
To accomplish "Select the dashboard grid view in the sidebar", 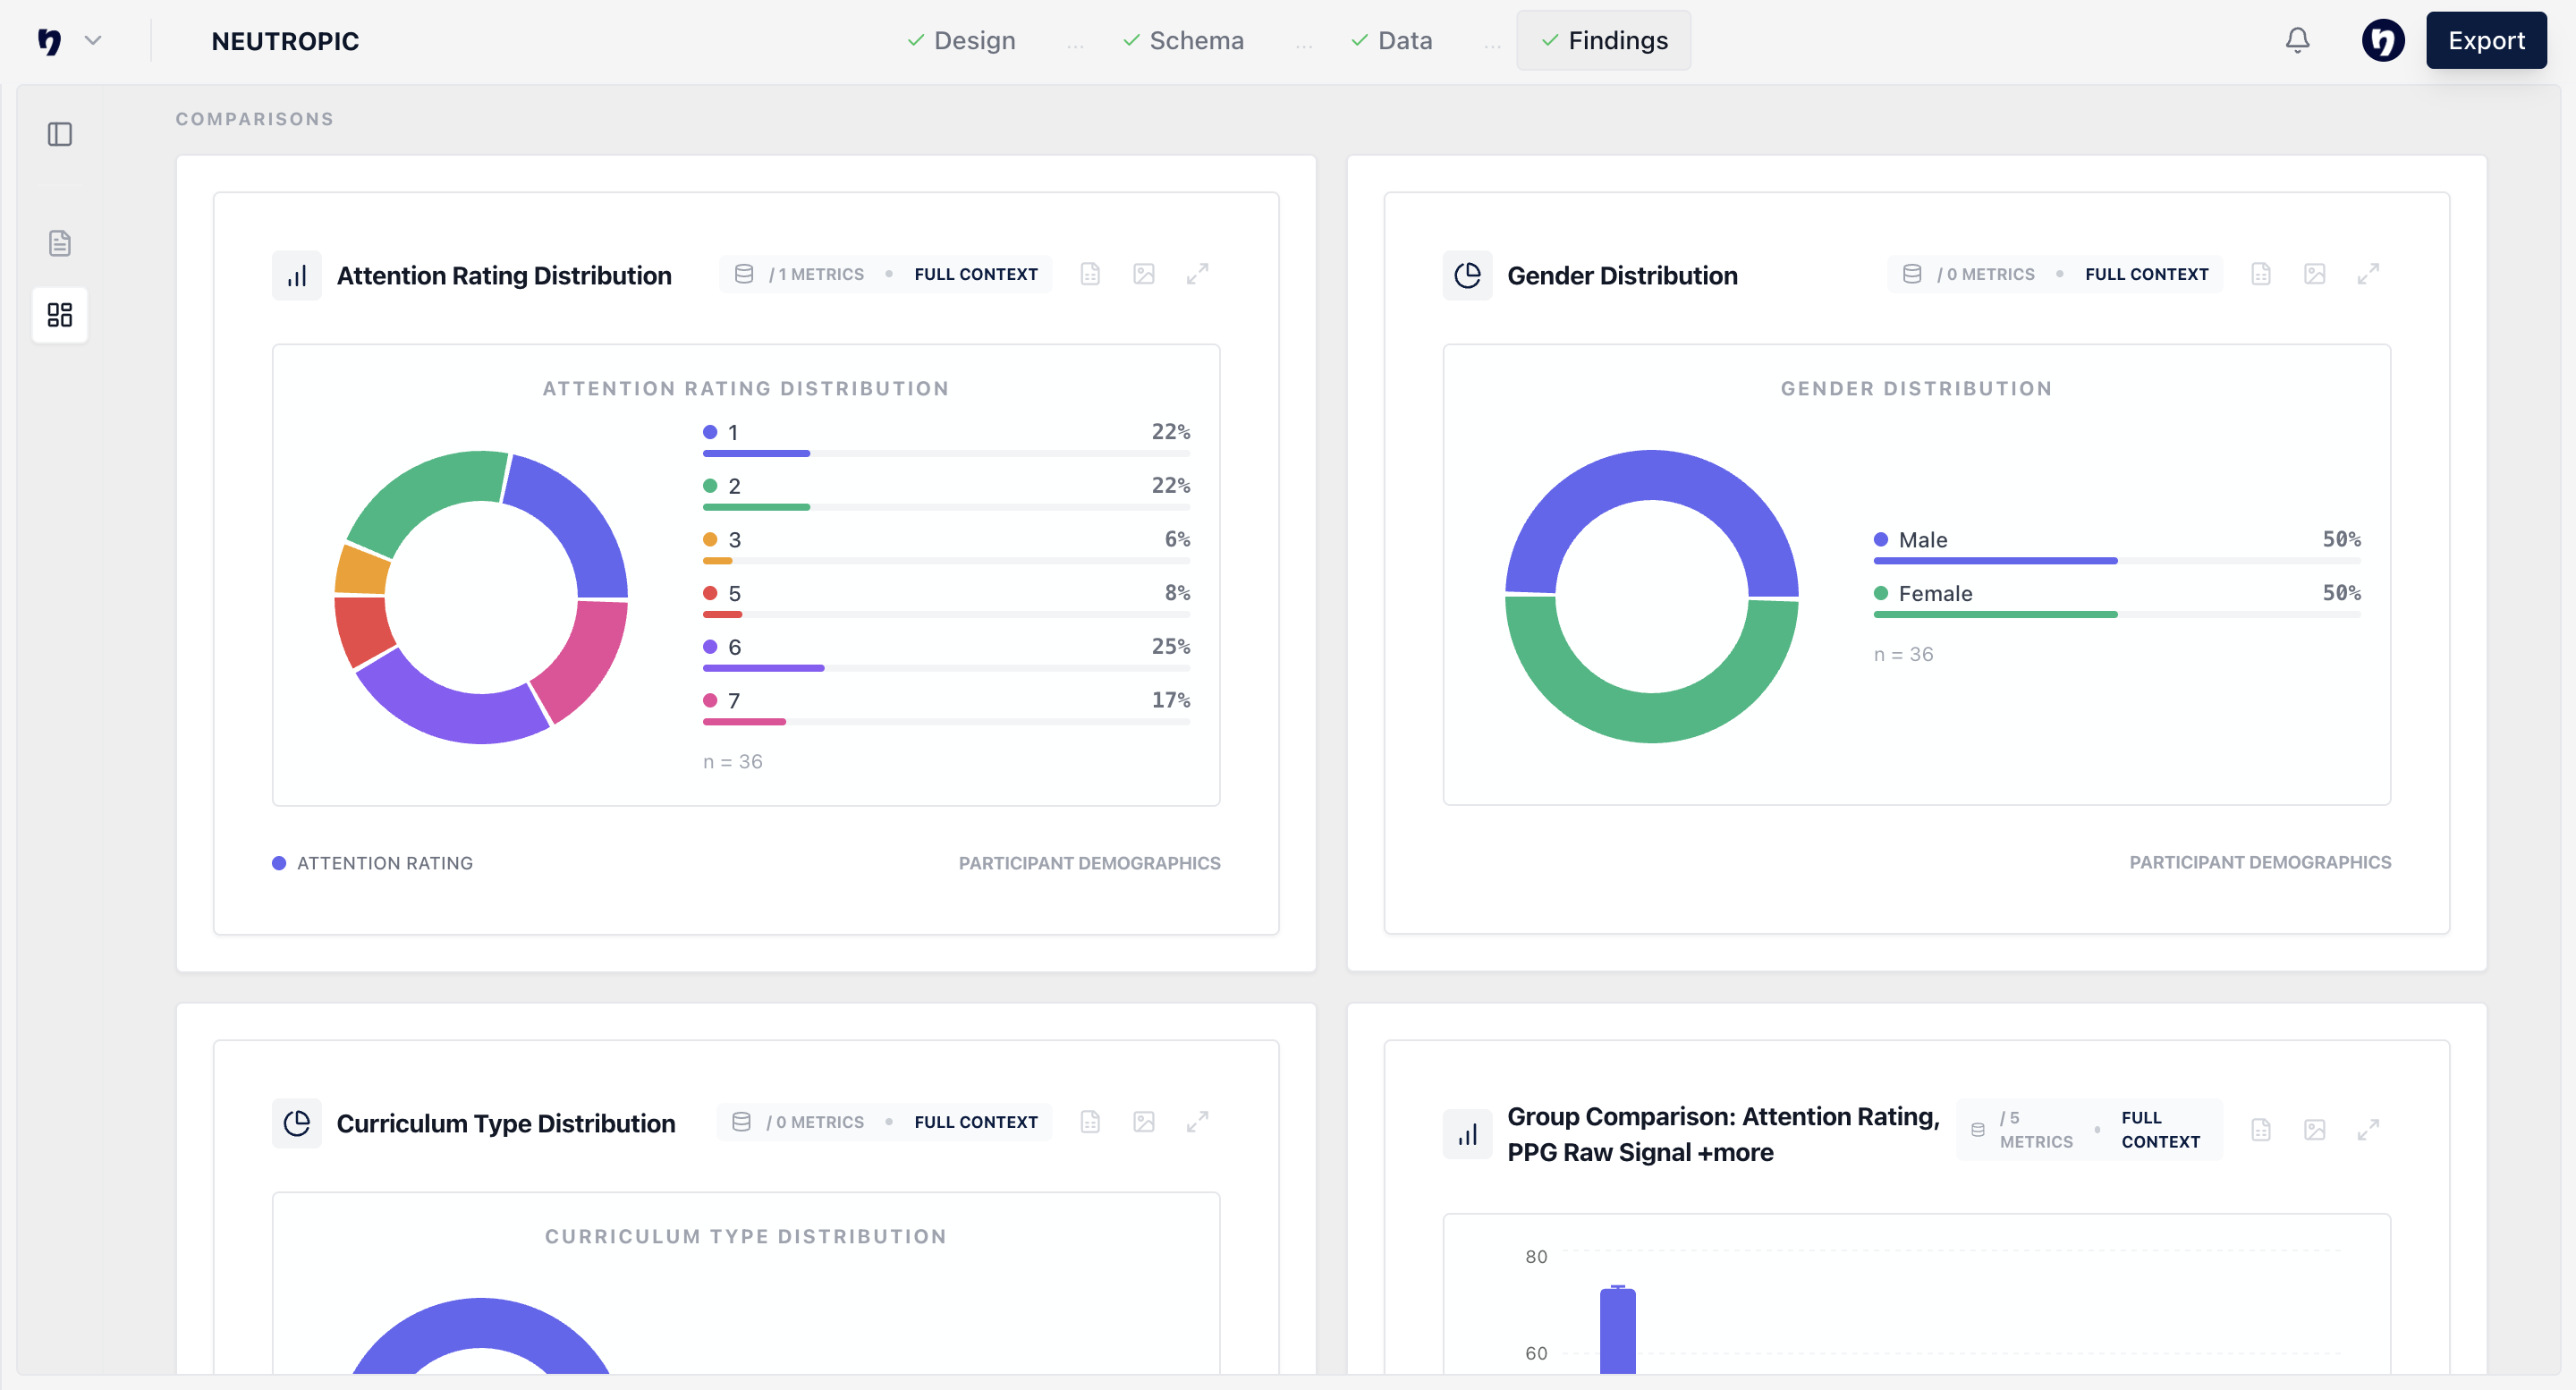I will pos(59,315).
